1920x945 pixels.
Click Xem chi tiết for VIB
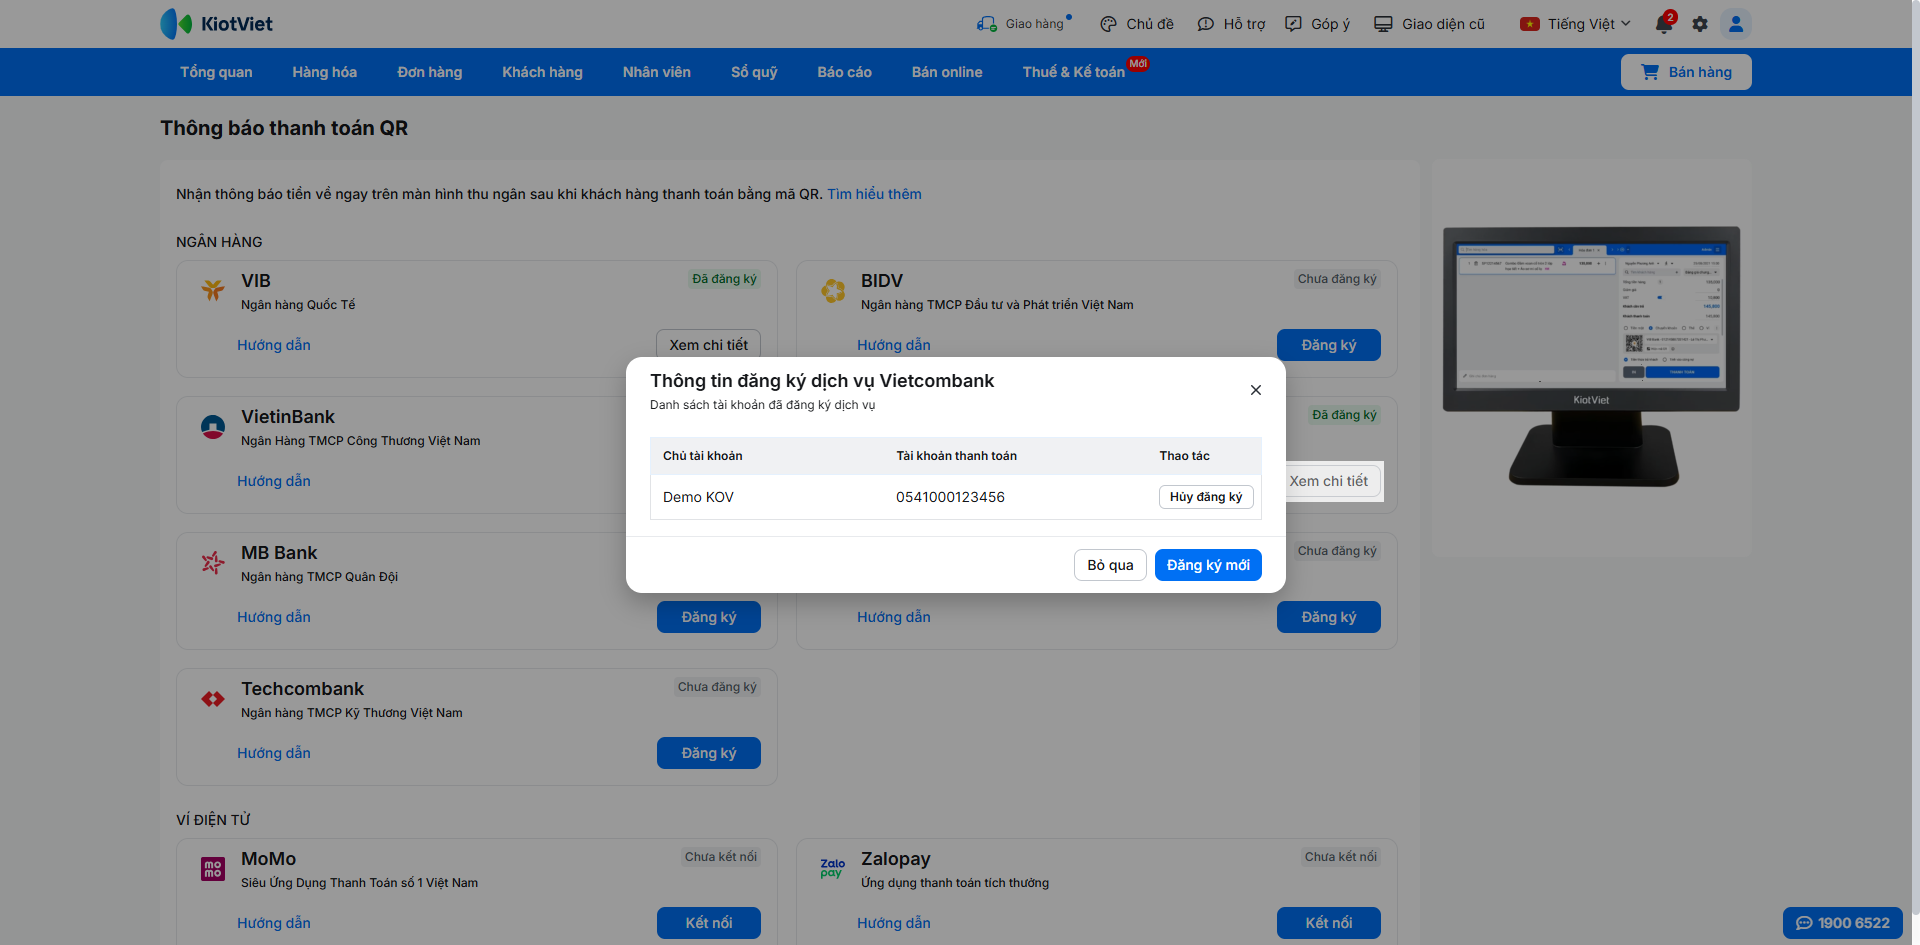[709, 344]
